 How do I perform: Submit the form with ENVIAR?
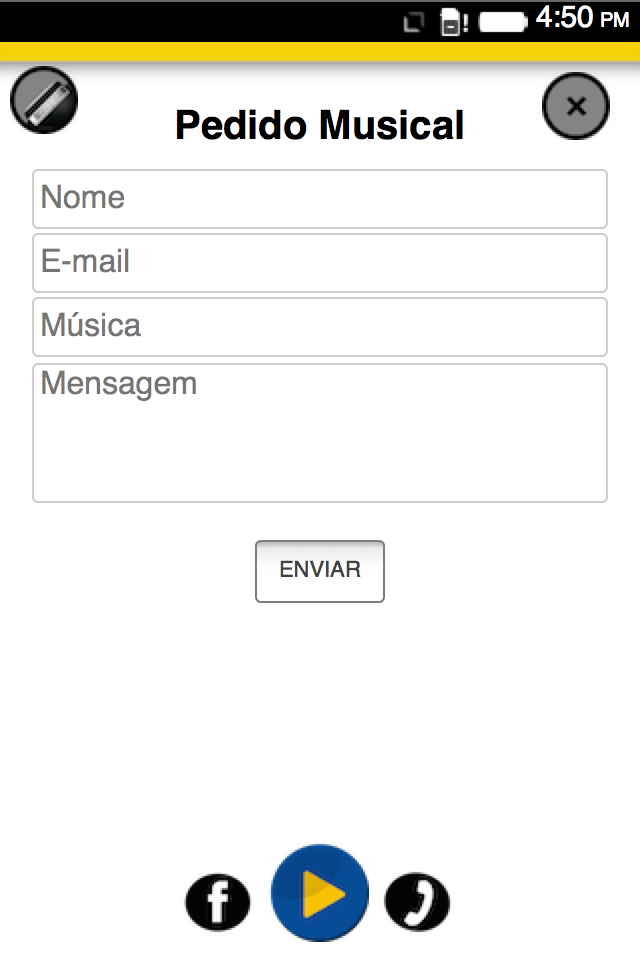320,571
